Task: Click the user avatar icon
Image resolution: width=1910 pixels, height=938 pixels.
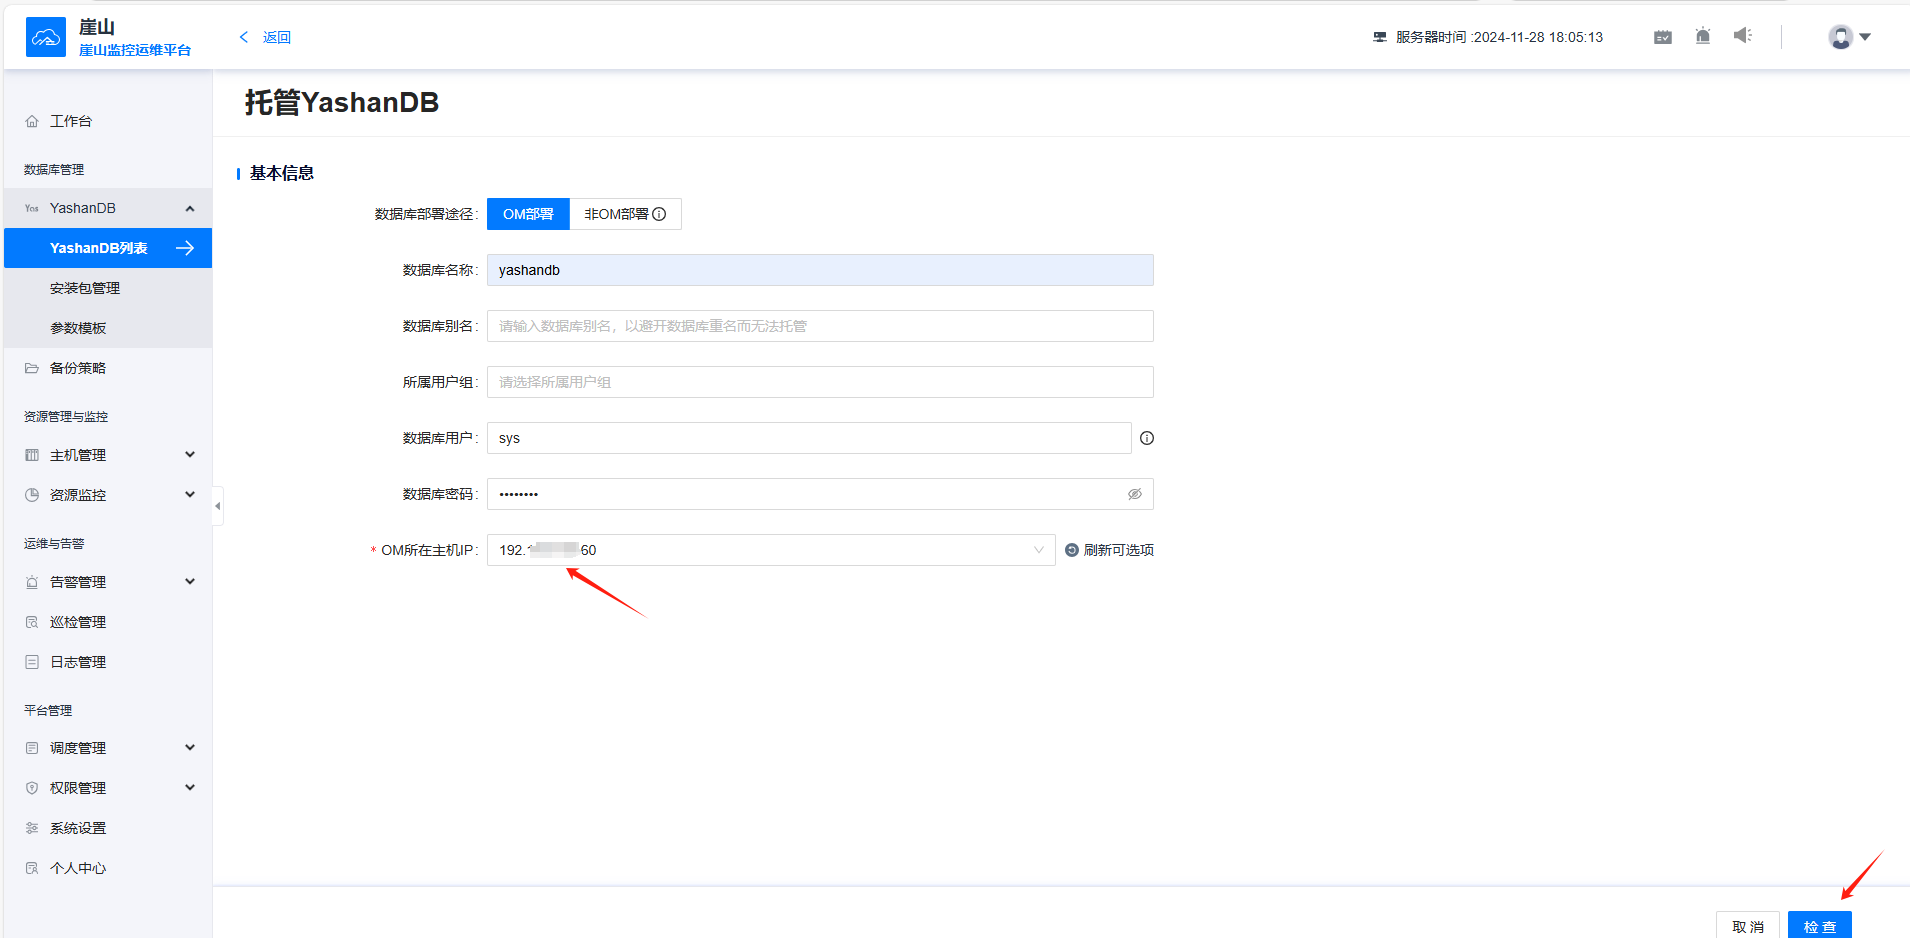Action: point(1840,37)
